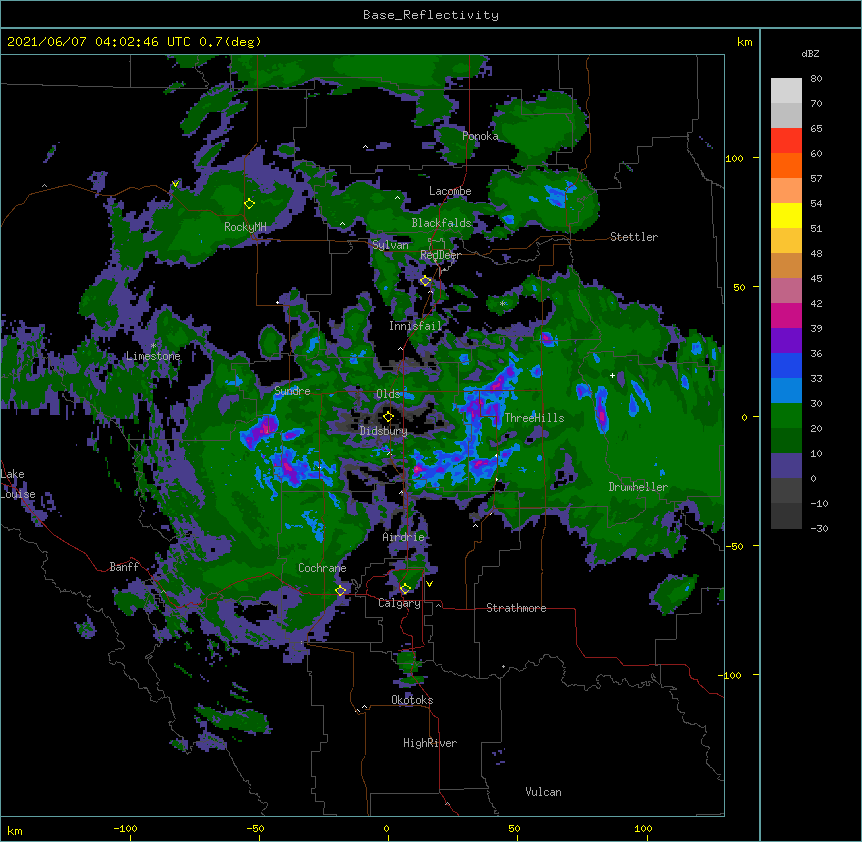The image size is (862, 842).
Task: Select the yellow diamond marker below Cochrane
Action: [340, 590]
